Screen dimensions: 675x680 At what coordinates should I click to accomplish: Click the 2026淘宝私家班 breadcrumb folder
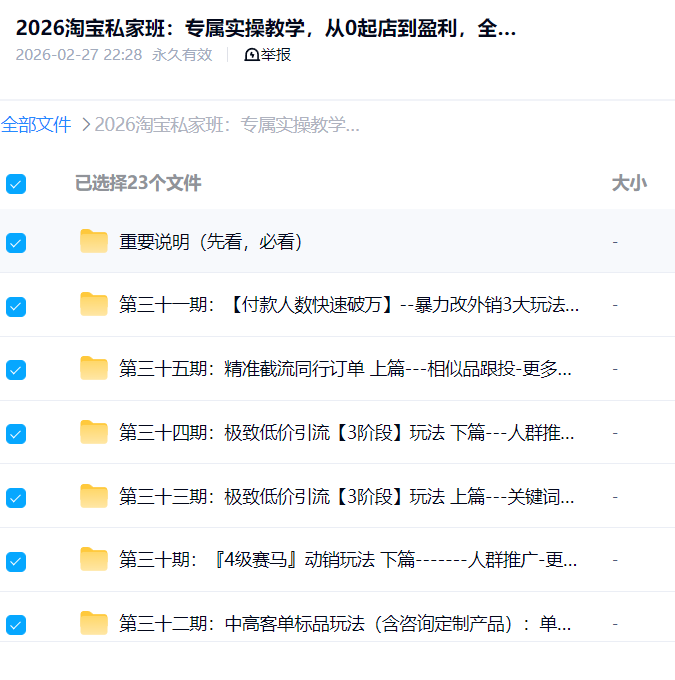coord(227,125)
